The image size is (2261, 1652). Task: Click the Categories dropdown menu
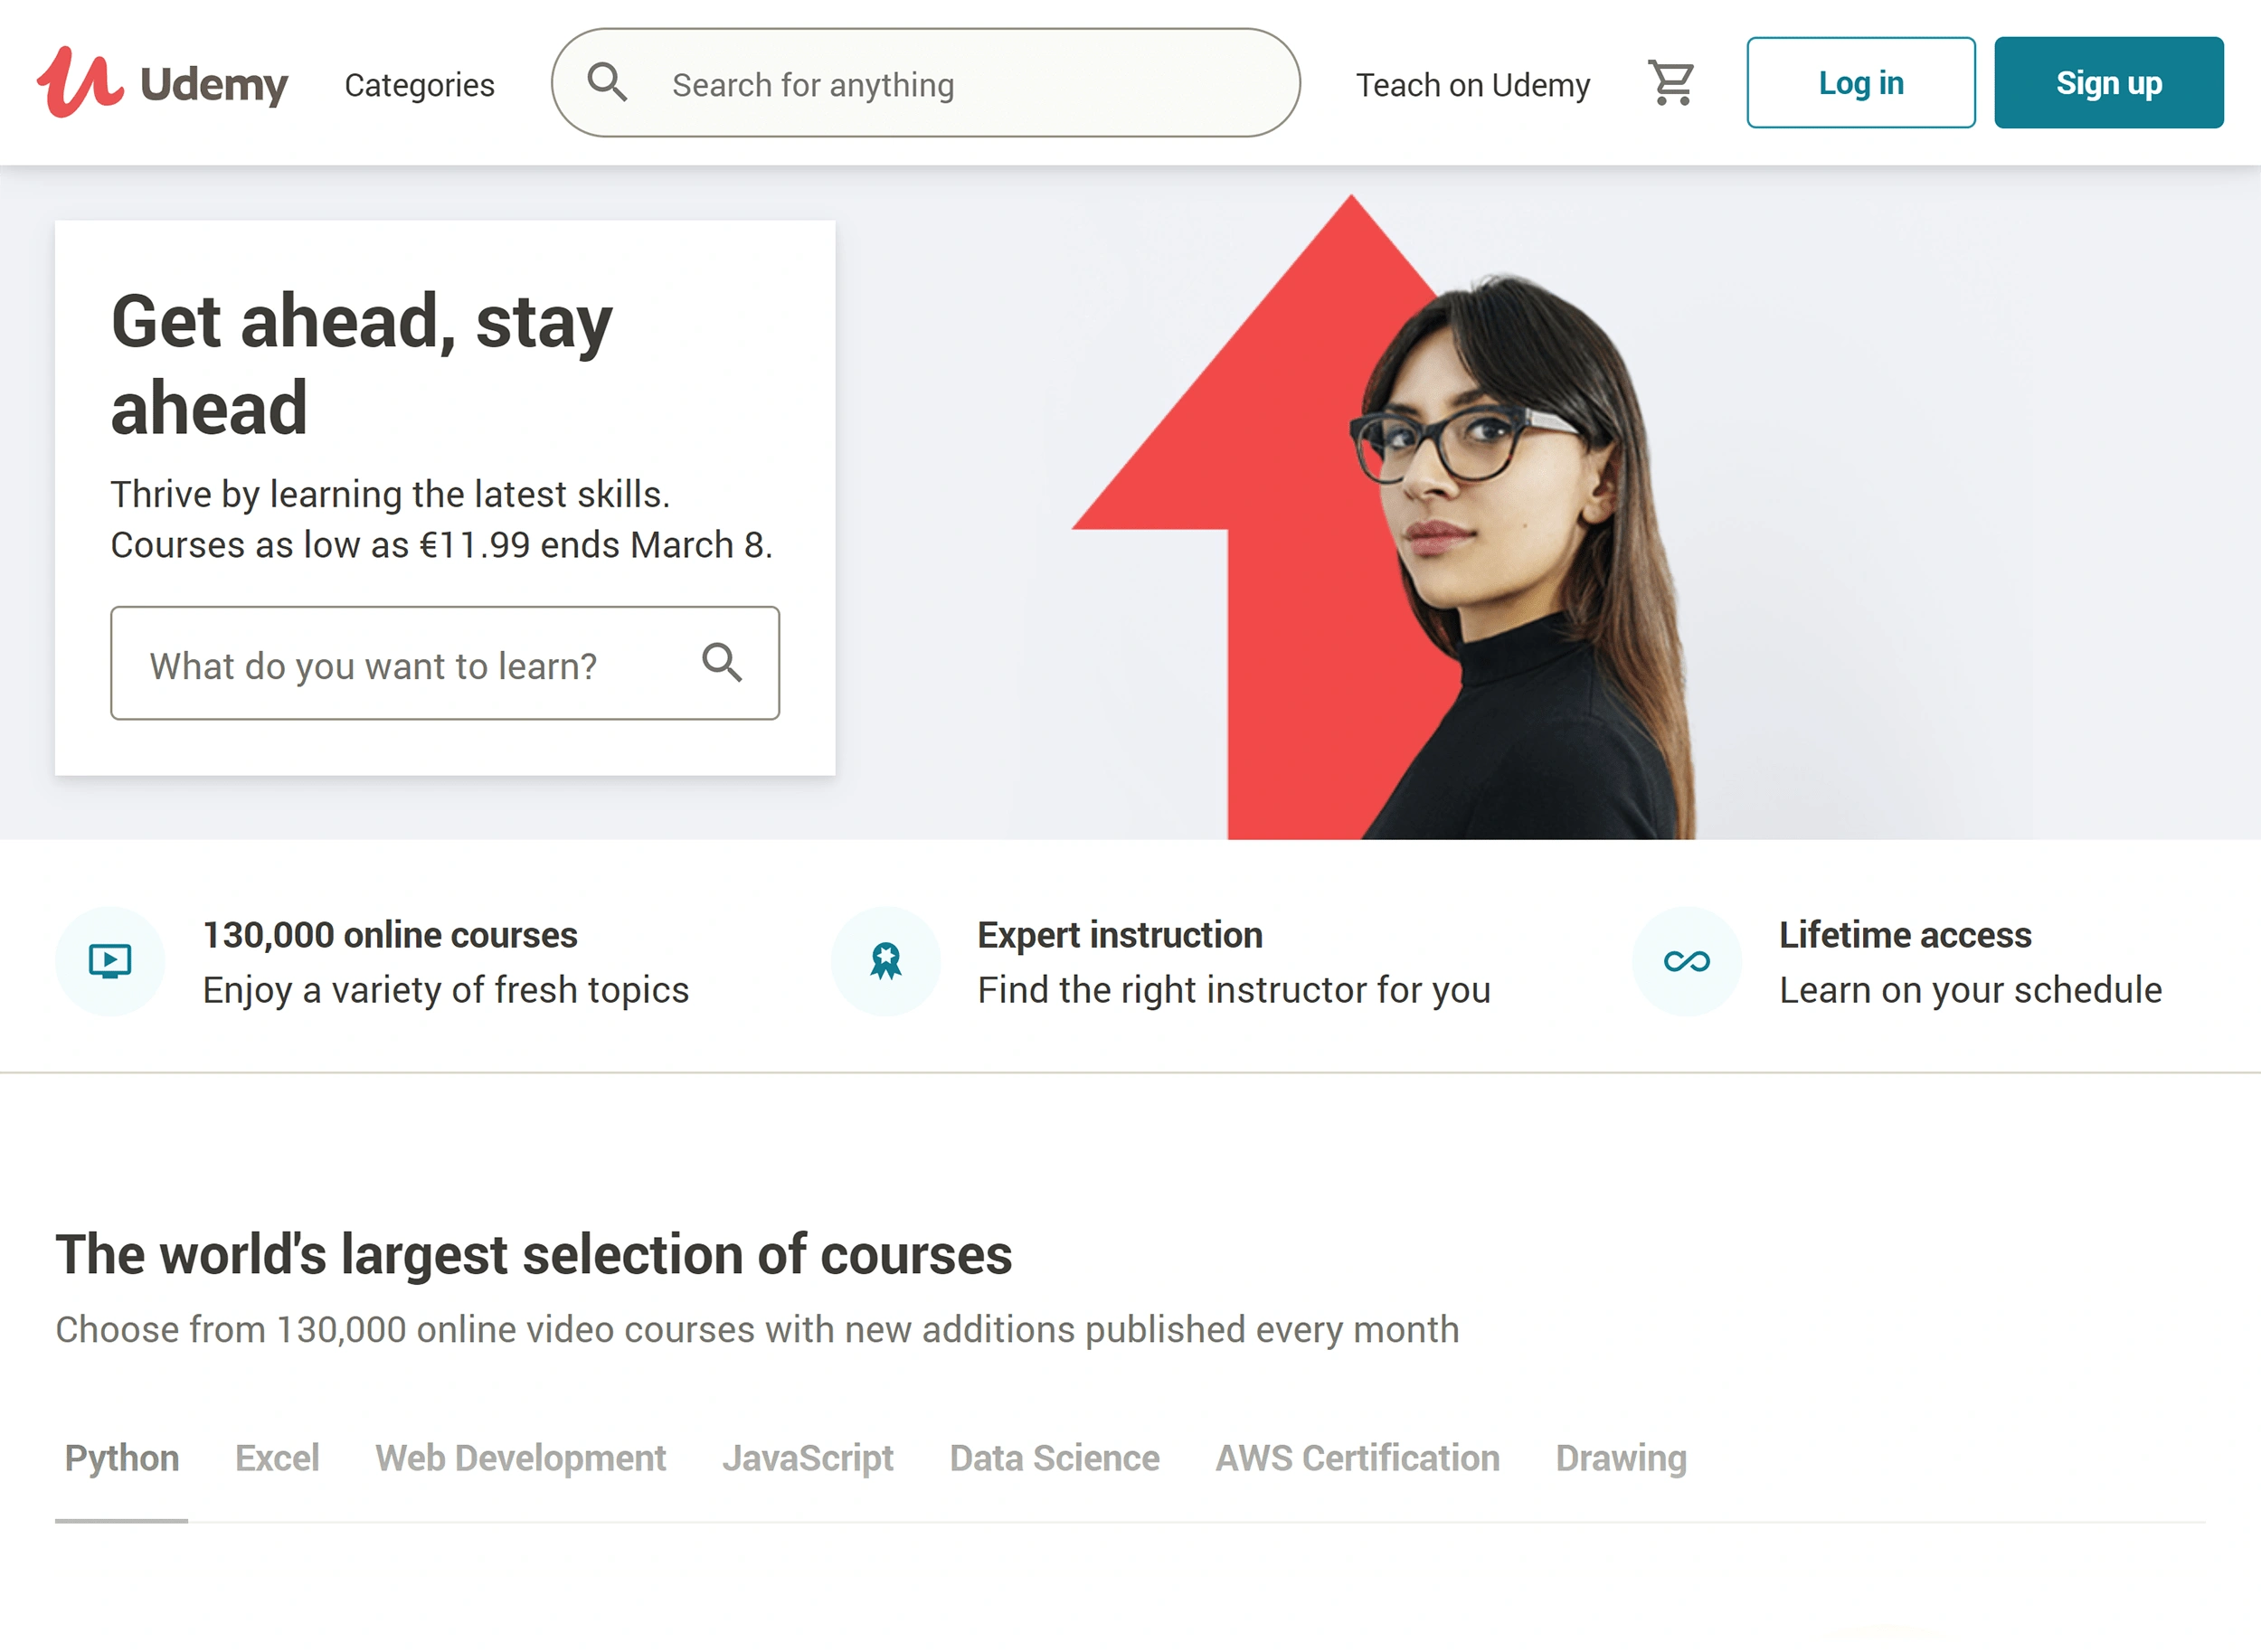point(418,82)
